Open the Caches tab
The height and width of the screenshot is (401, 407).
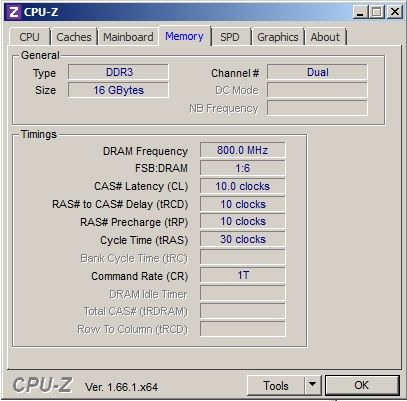74,37
